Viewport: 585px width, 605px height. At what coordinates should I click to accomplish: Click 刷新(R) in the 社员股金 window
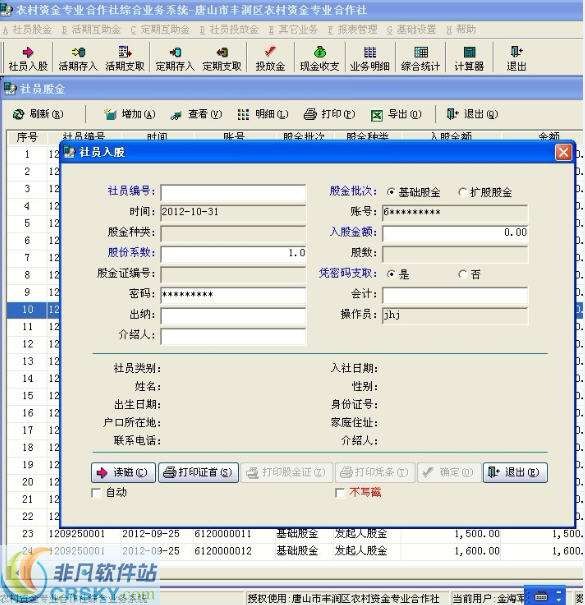[38, 114]
